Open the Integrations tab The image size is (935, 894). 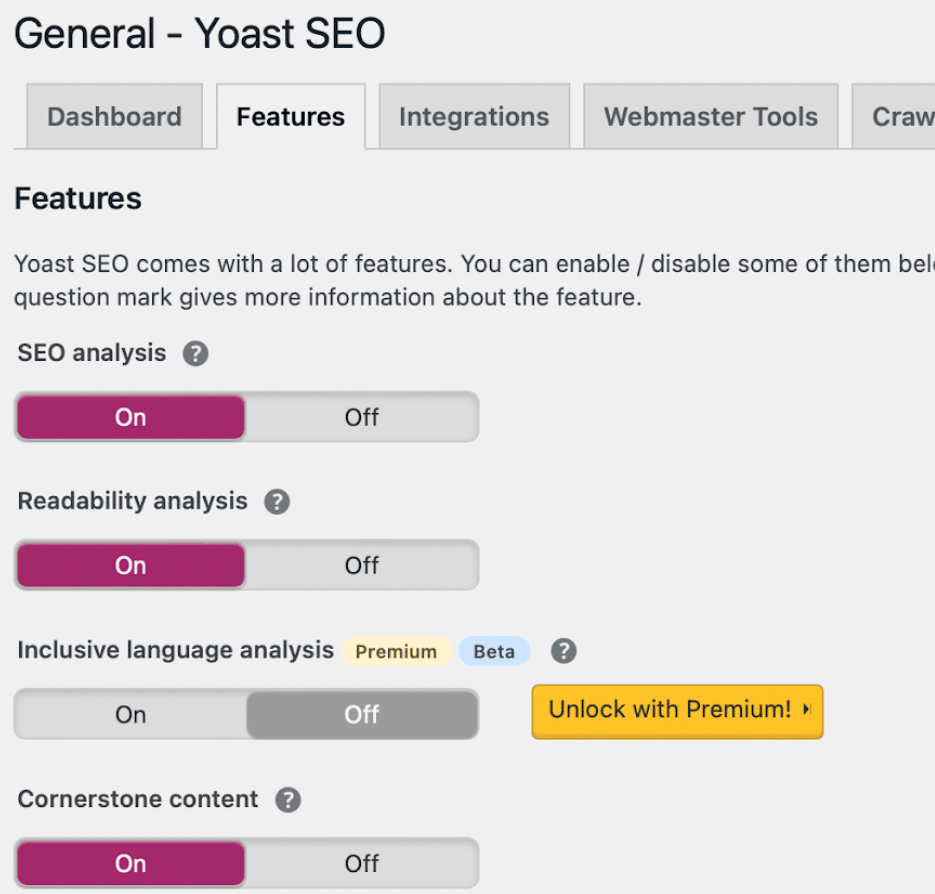474,116
